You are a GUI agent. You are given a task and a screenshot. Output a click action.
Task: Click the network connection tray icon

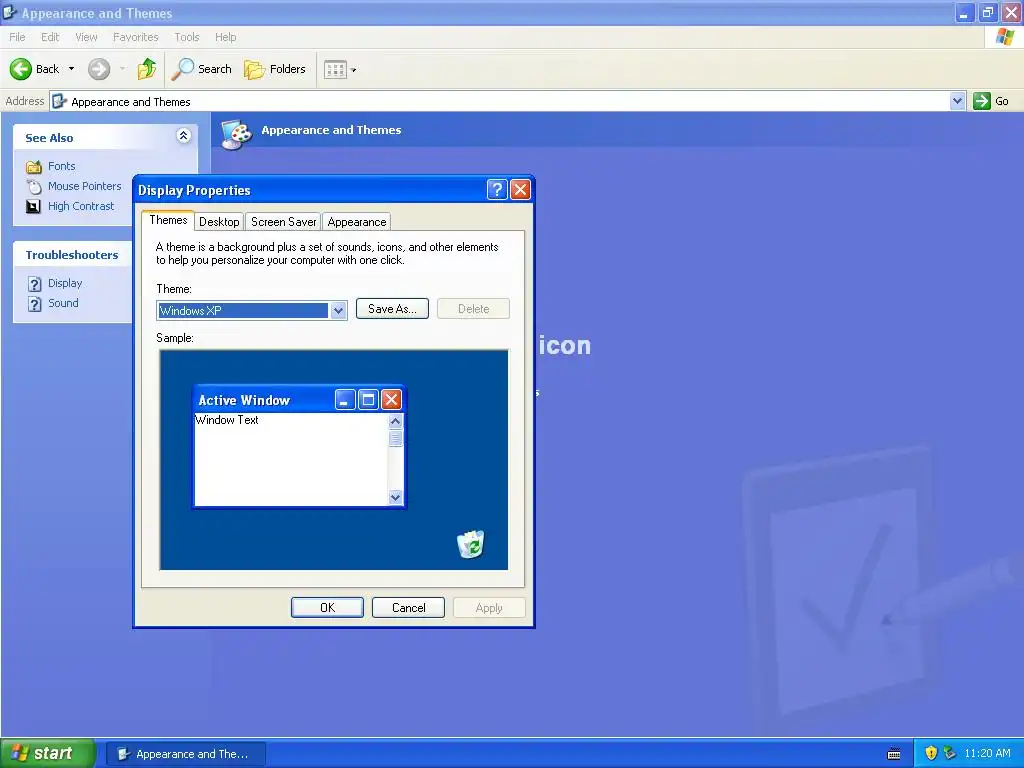pos(949,753)
